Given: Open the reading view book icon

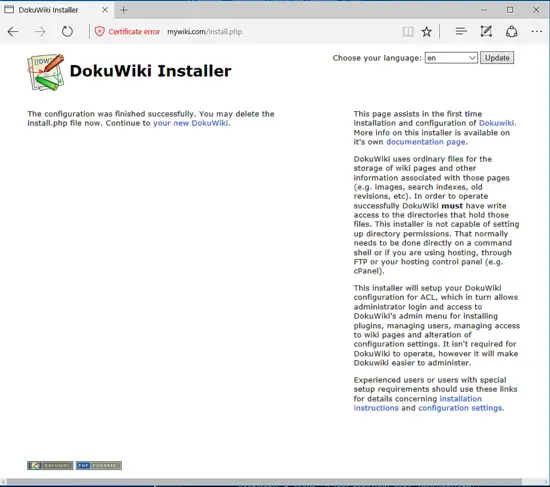Looking at the screenshot, I should [408, 32].
